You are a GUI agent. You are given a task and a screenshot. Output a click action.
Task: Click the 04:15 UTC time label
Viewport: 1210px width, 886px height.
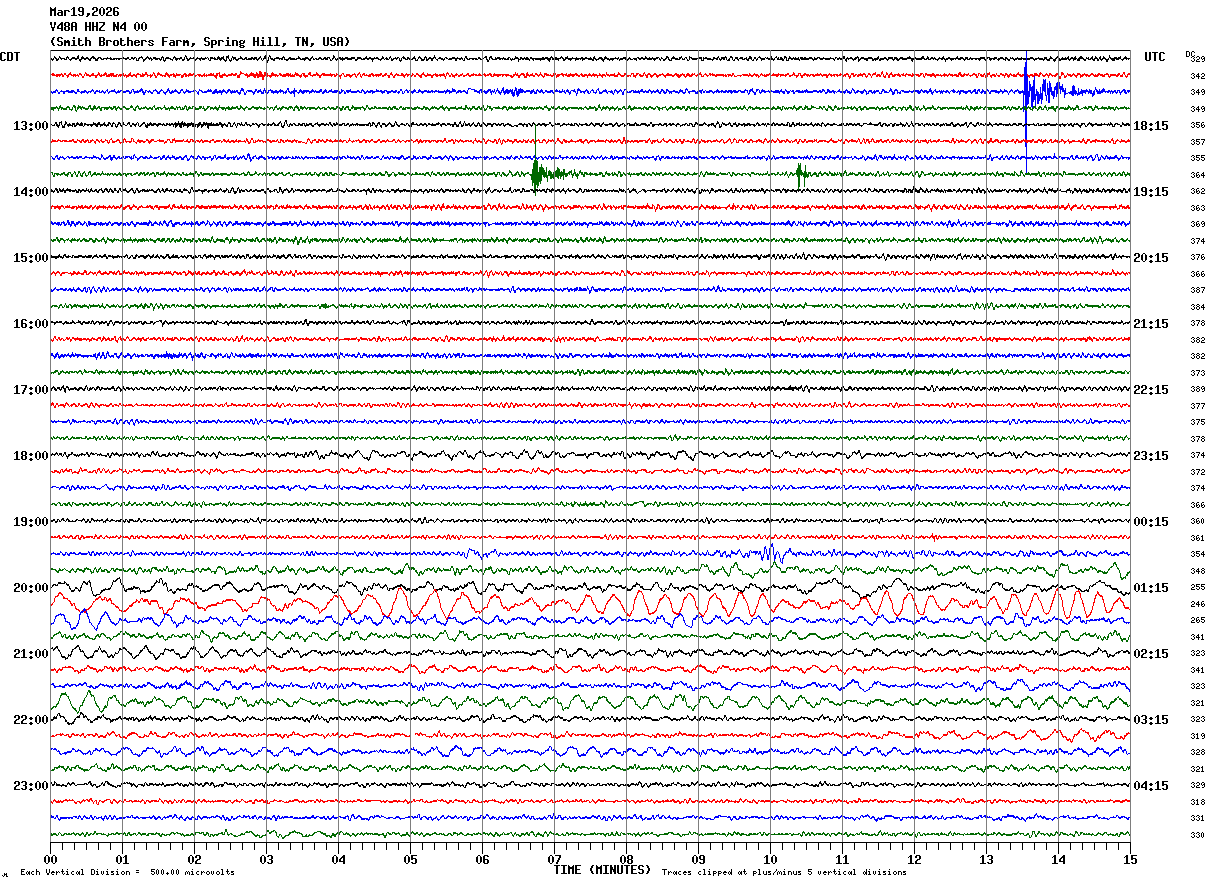click(x=1151, y=786)
